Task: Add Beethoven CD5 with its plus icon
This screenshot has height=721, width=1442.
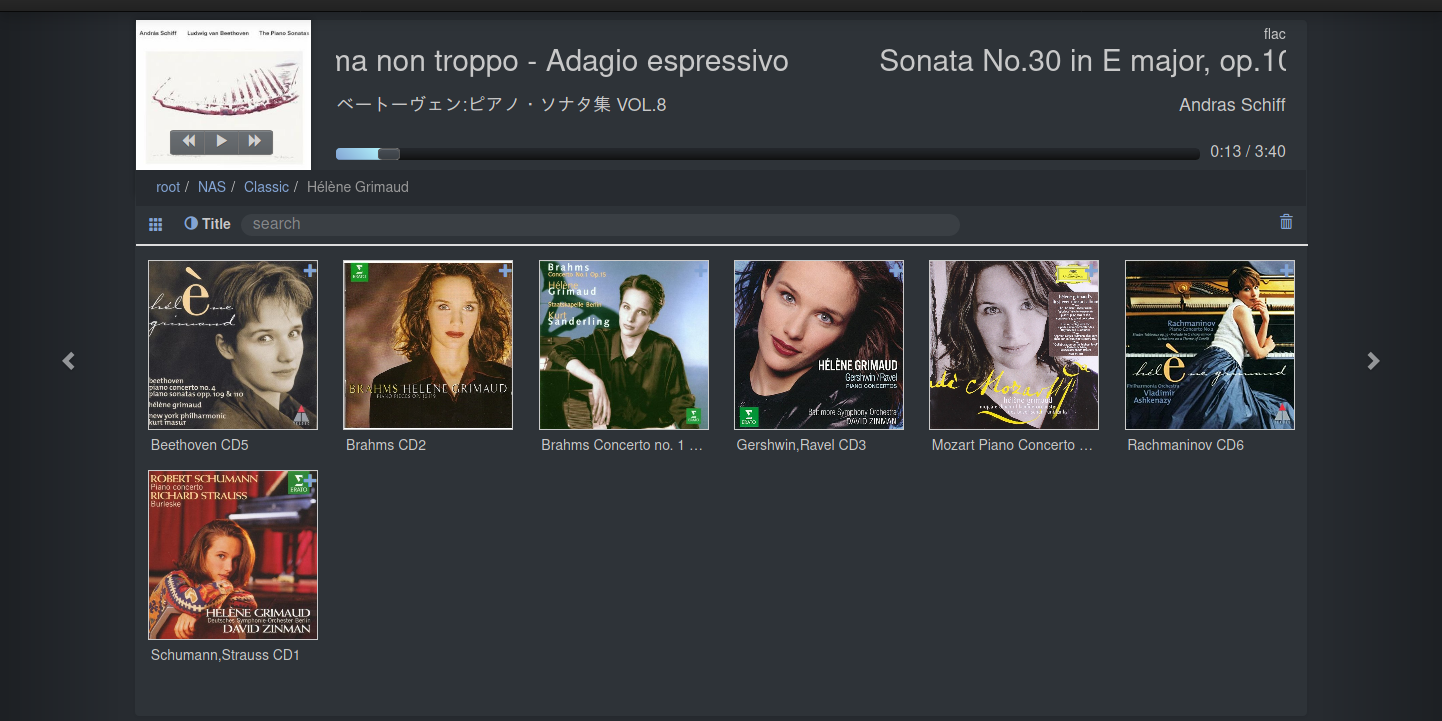Action: 310,270
